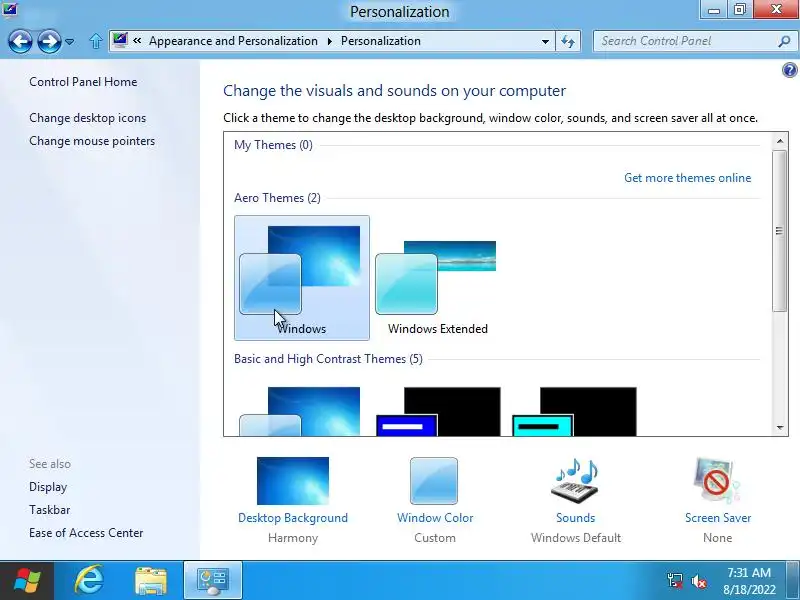This screenshot has height=600, width=800.
Task: Click the Start button
Action: [27, 581]
